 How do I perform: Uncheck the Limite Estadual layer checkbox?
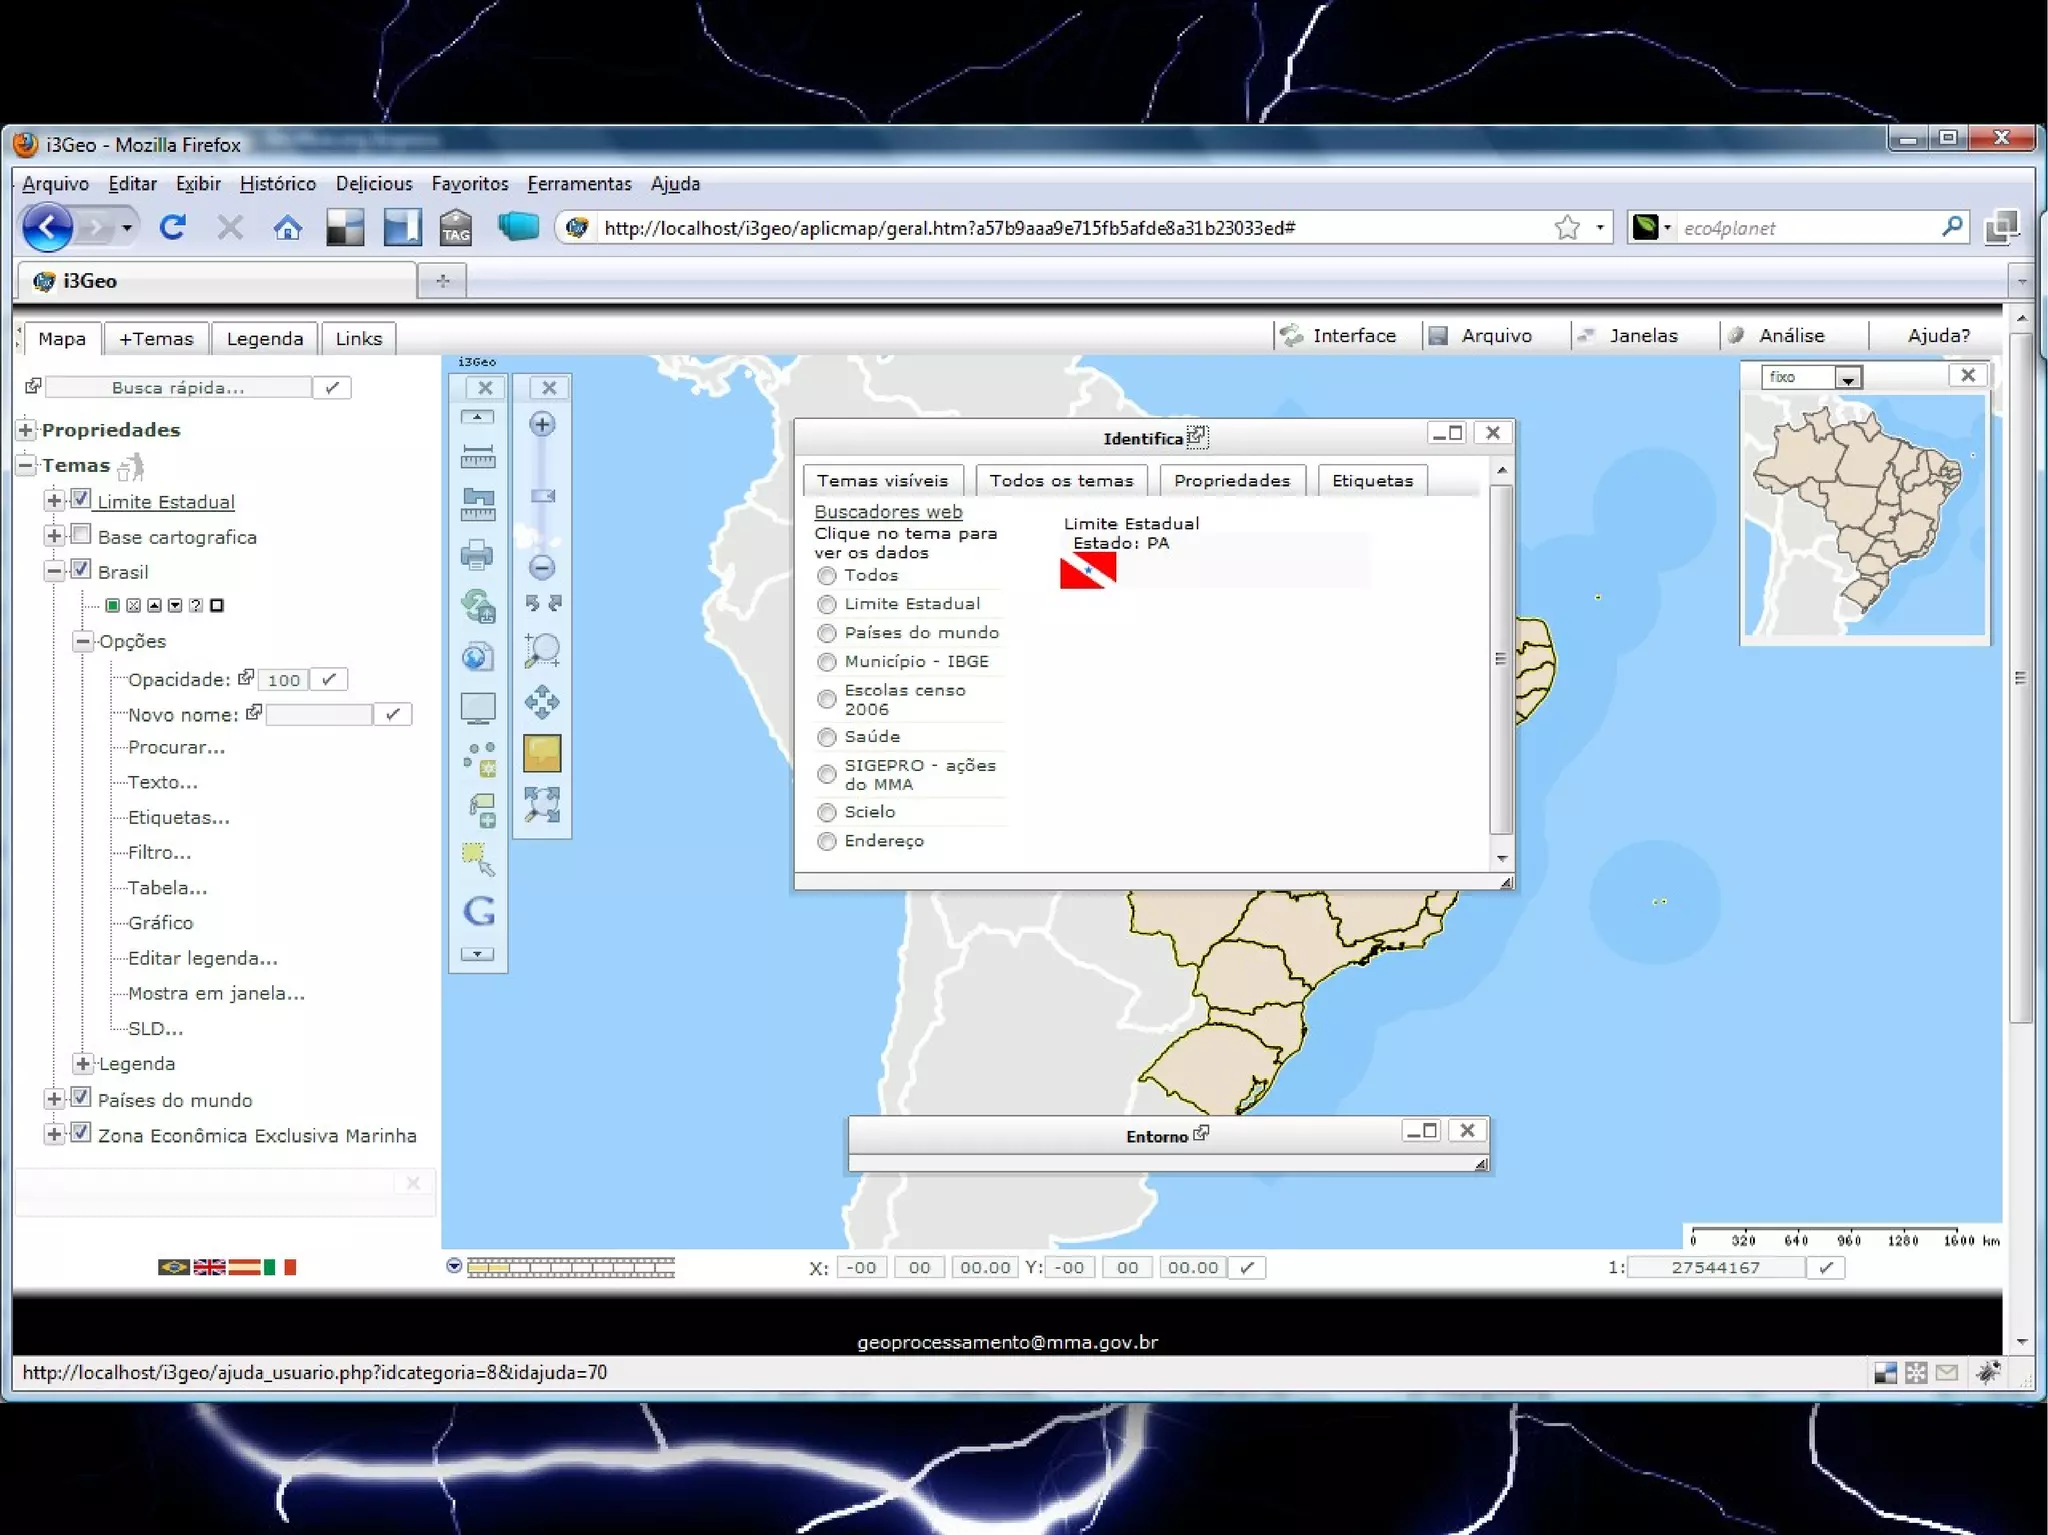pos(81,499)
